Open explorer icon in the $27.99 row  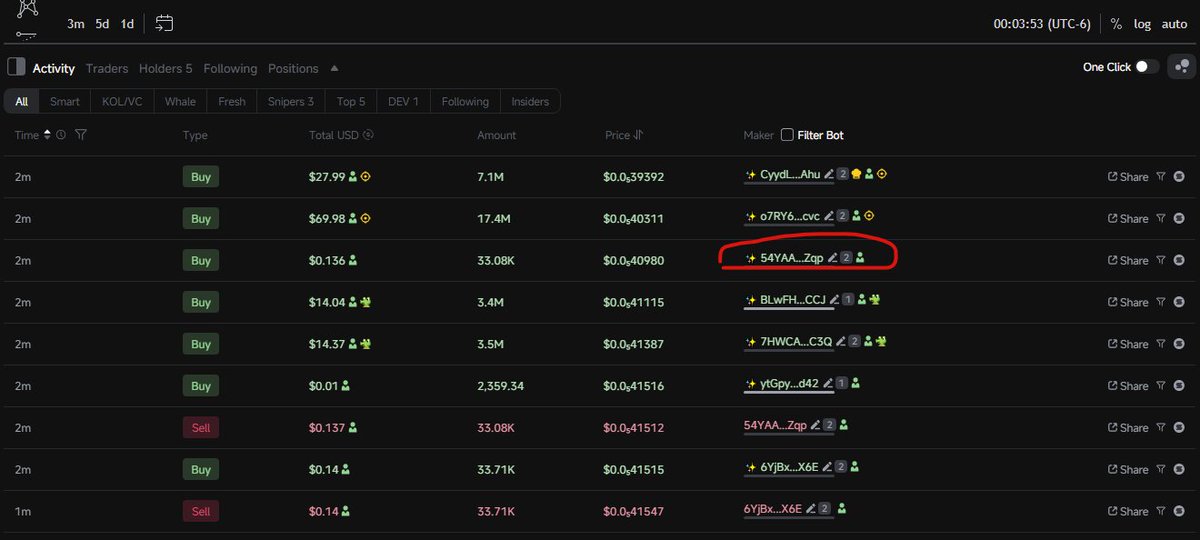tap(1179, 176)
